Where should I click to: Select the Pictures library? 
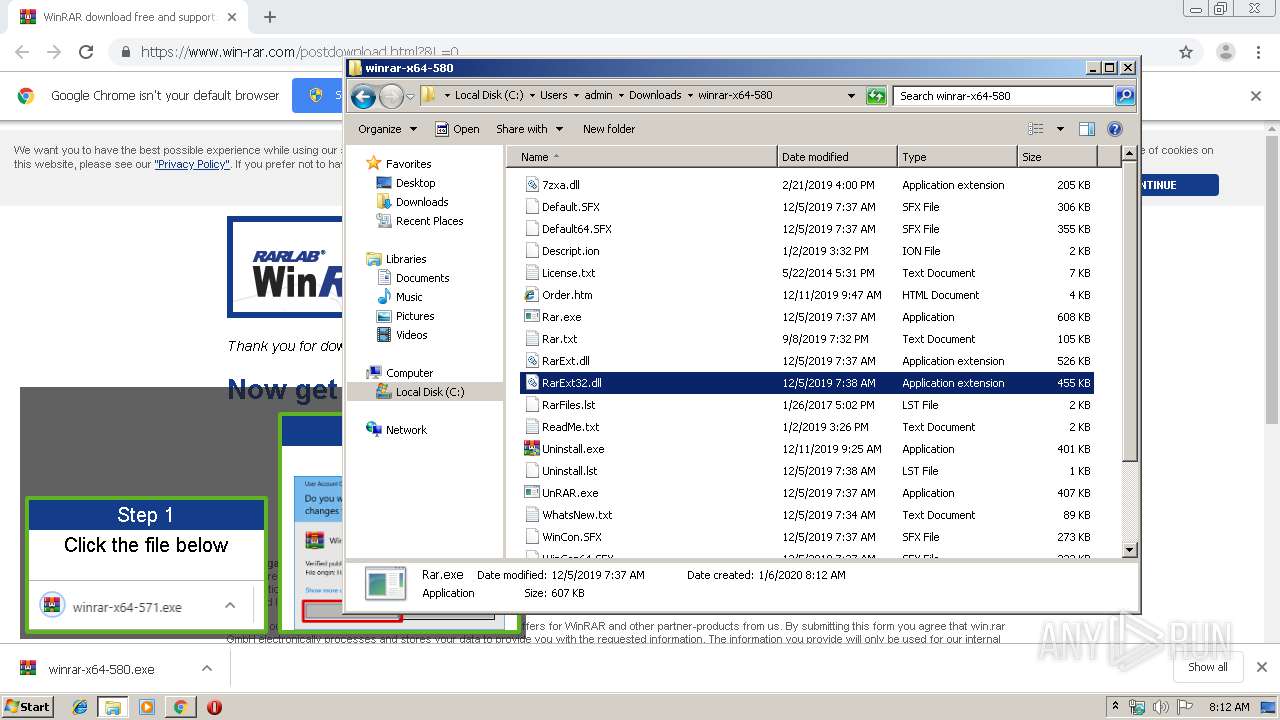point(404,316)
